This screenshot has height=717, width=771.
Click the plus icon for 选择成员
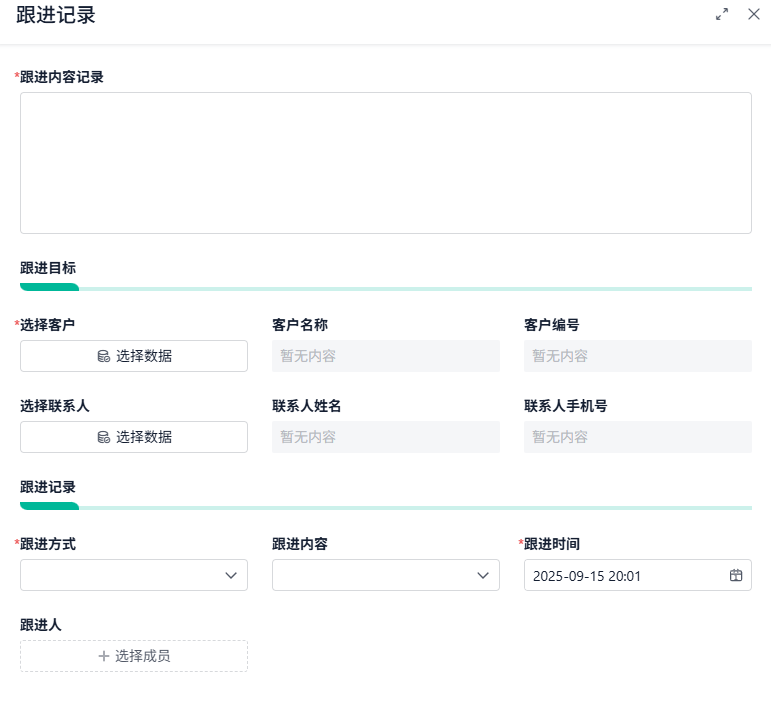[x=103, y=656]
